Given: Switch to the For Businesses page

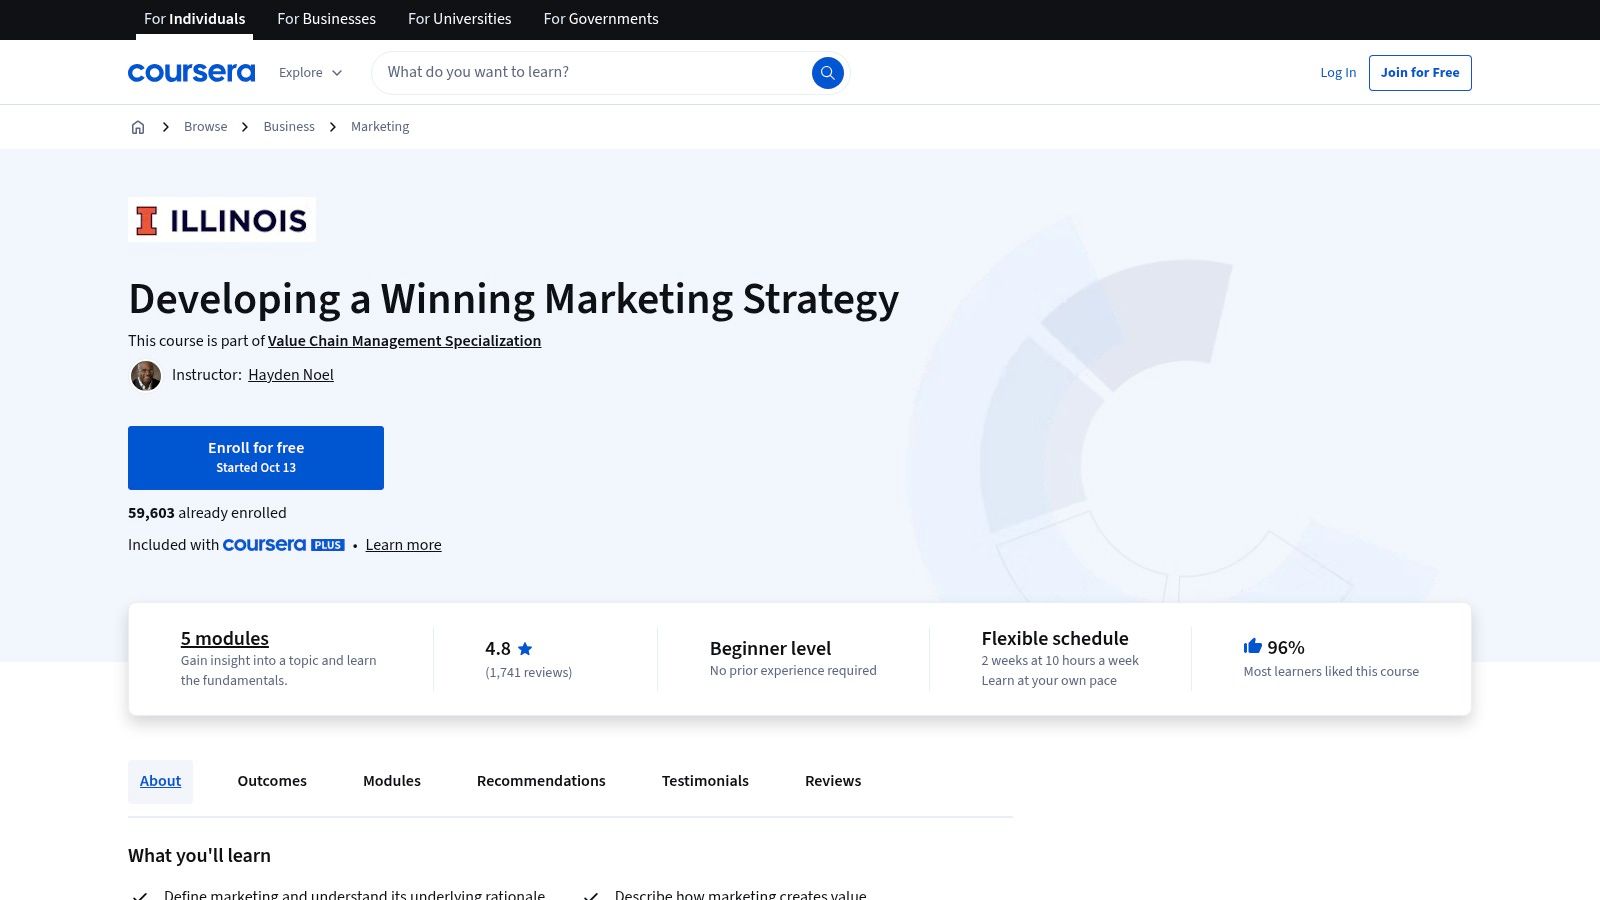Looking at the screenshot, I should point(326,19).
